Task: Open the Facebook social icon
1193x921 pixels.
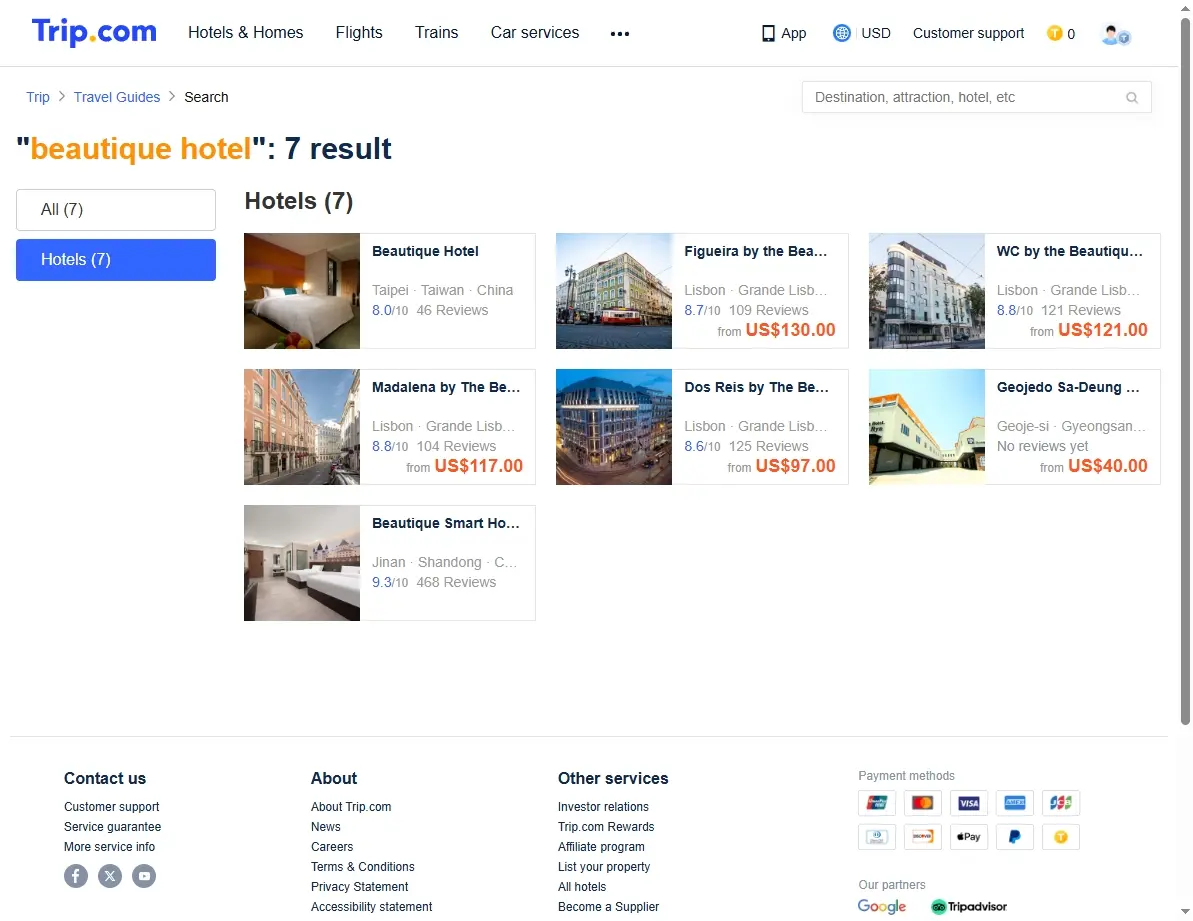Action: pos(76,876)
